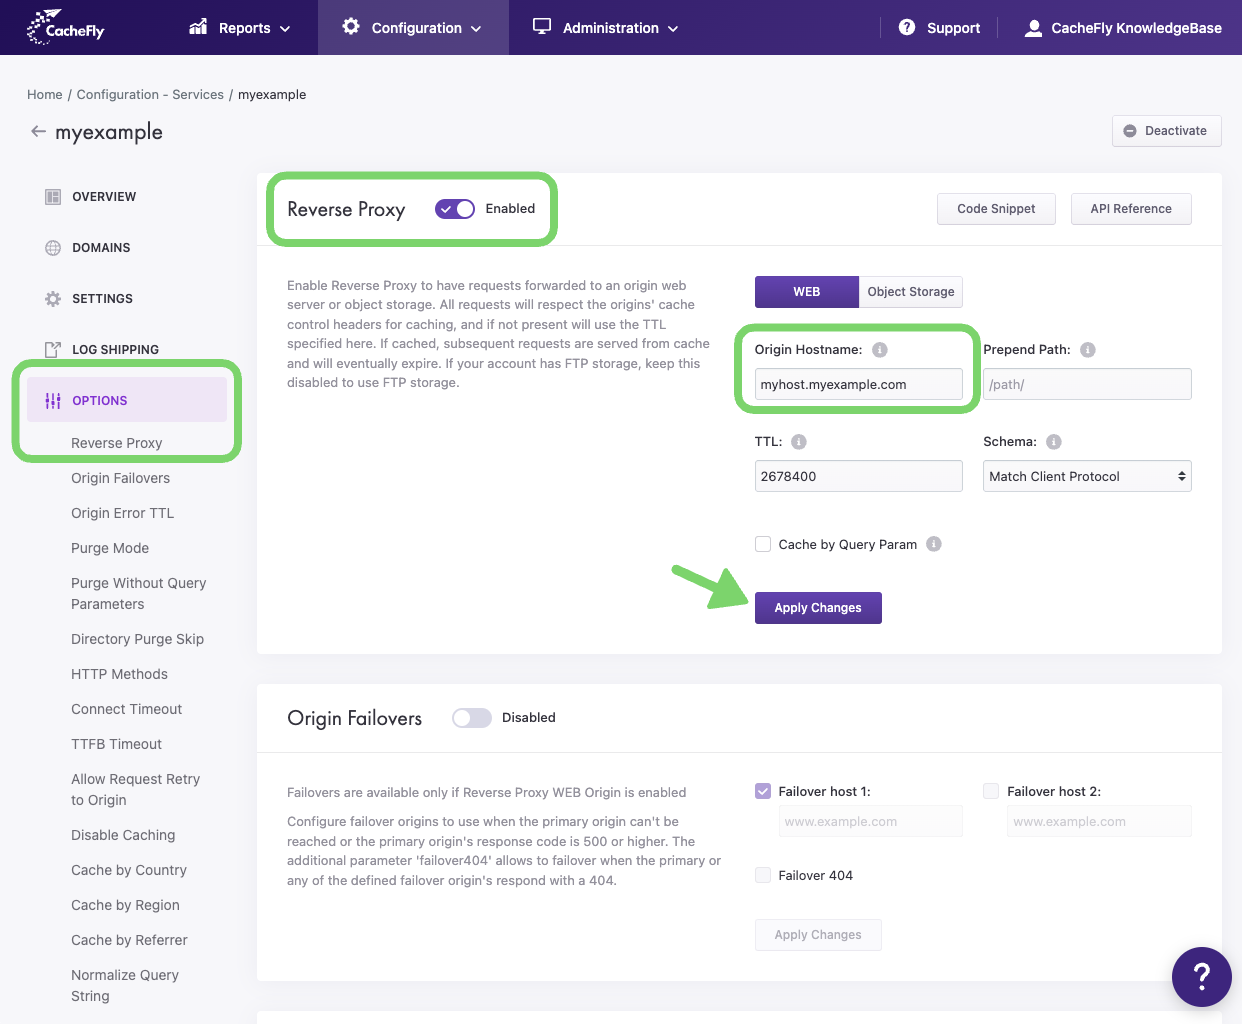Check the Cache by Query Param checkbox
This screenshot has width=1242, height=1024.
click(763, 544)
